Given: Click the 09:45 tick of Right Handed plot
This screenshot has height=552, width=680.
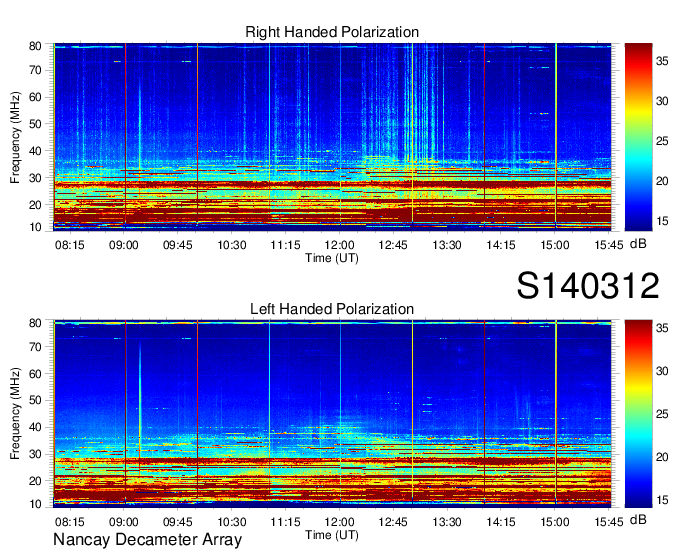Looking at the screenshot, I should (177, 245).
